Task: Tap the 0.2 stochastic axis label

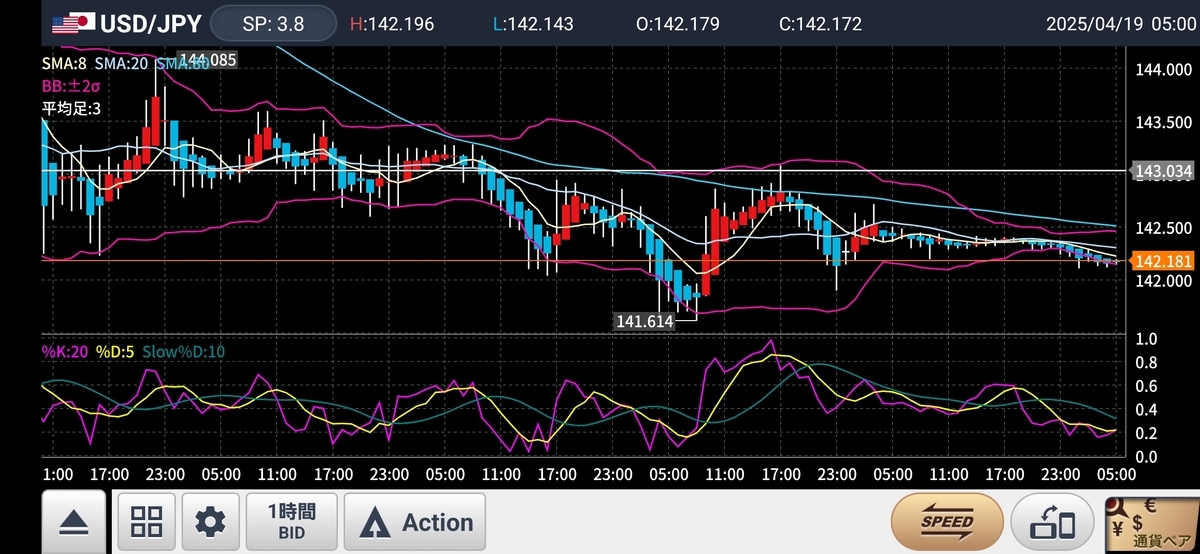Action: [x=1147, y=433]
